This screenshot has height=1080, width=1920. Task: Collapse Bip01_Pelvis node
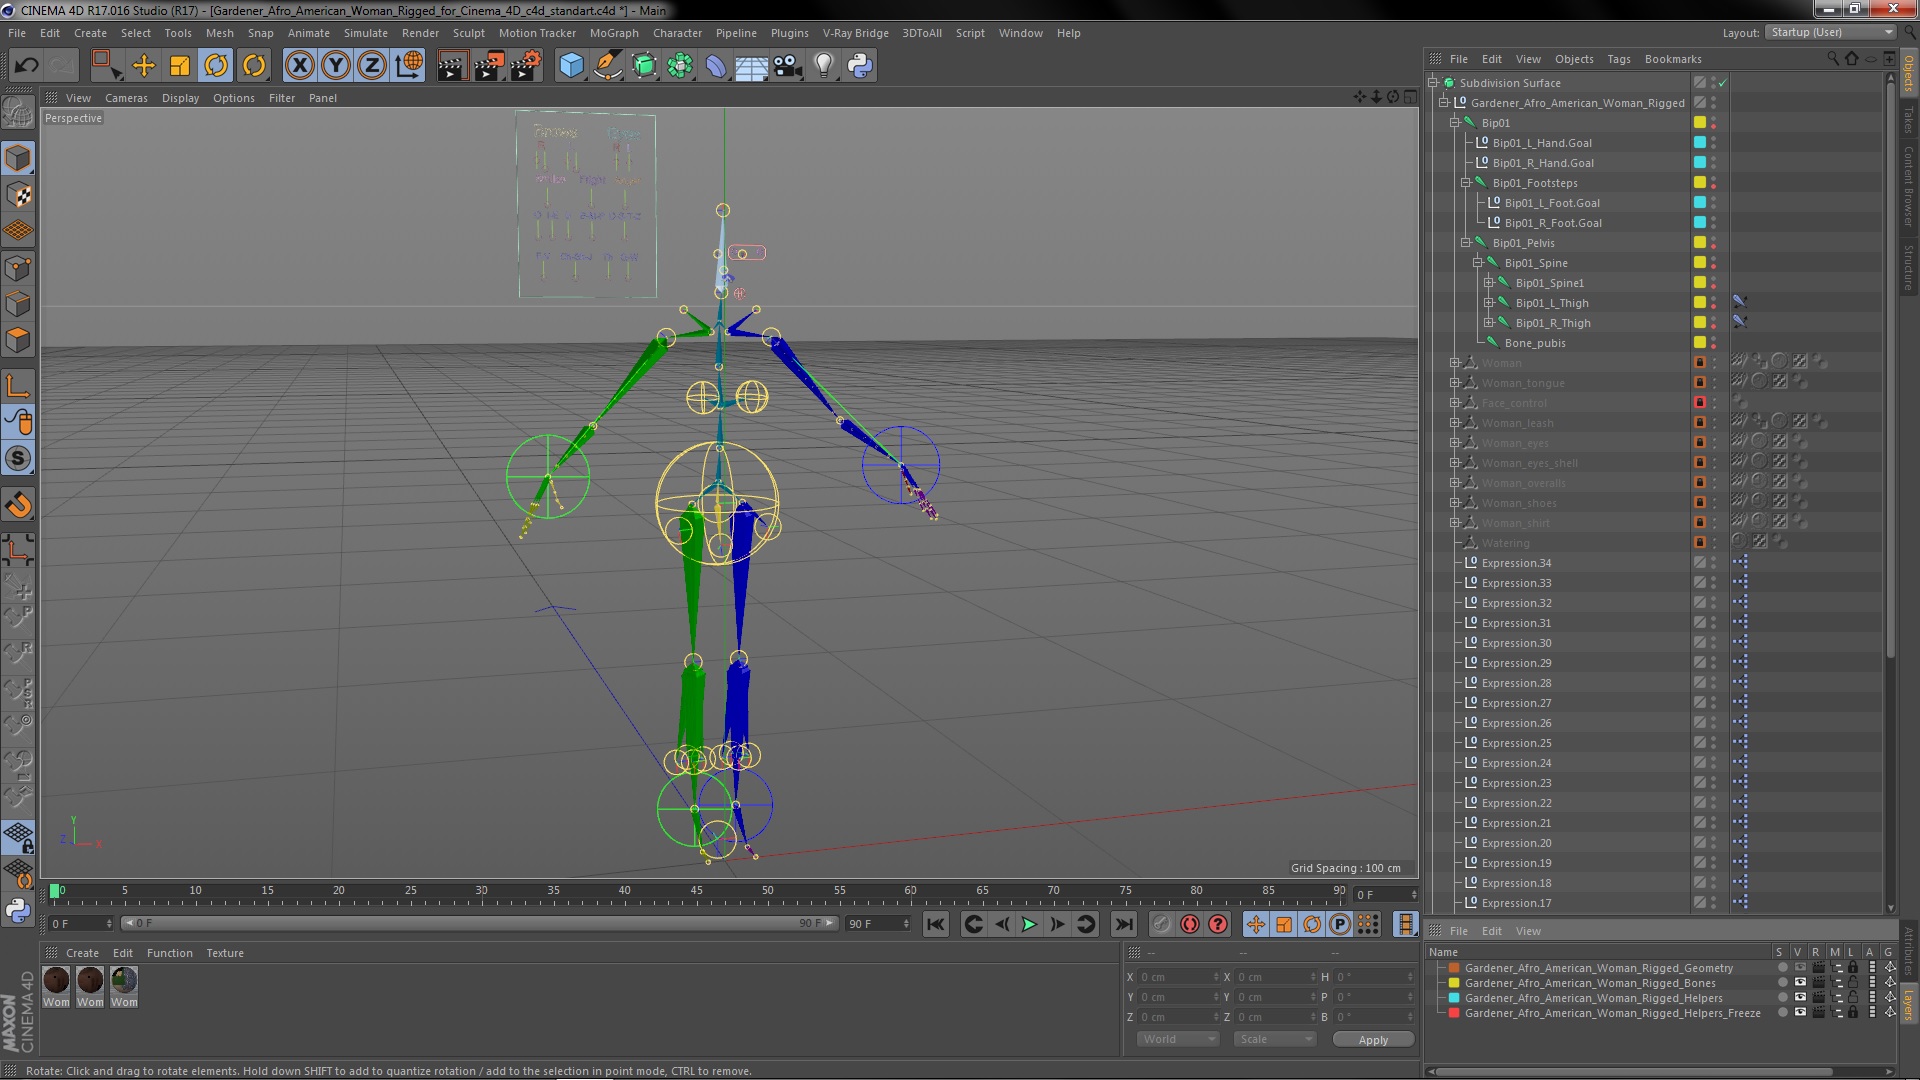click(x=1466, y=243)
